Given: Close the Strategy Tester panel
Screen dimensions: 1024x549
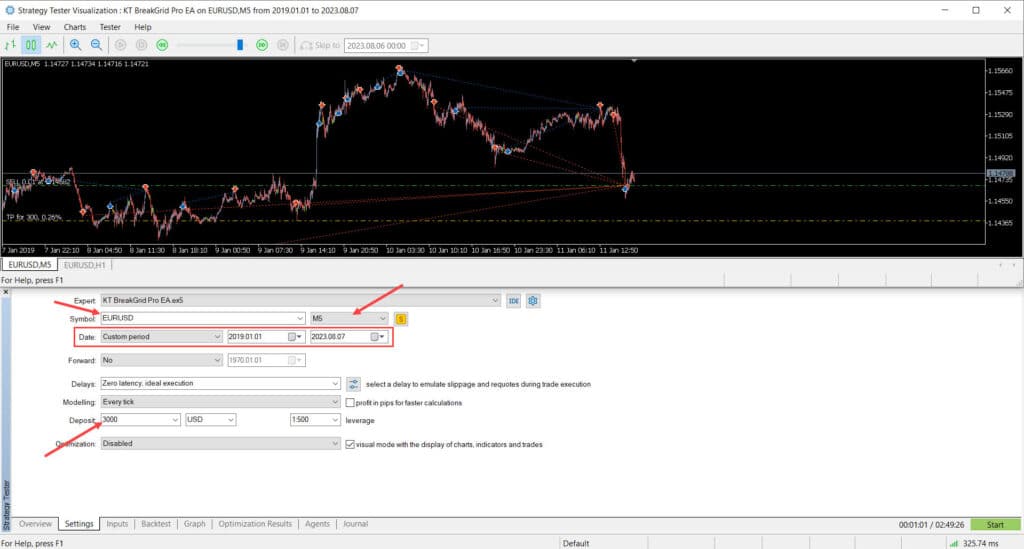Looking at the screenshot, I should [x=6, y=292].
